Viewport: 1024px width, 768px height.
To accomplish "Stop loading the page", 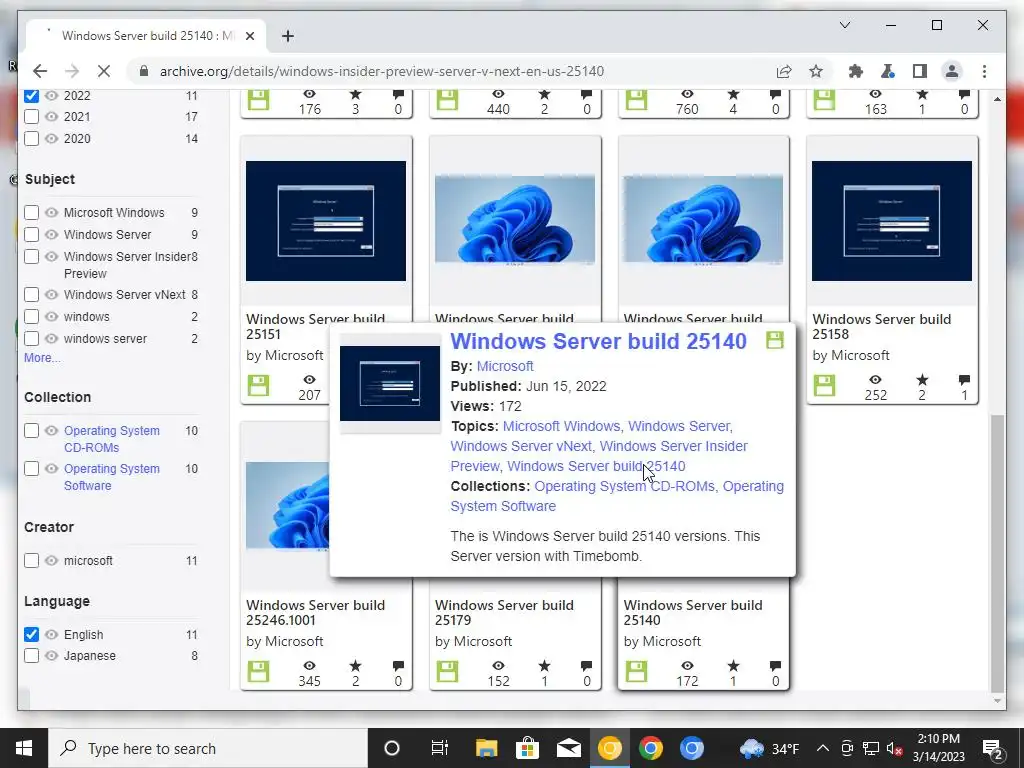I will 104,71.
